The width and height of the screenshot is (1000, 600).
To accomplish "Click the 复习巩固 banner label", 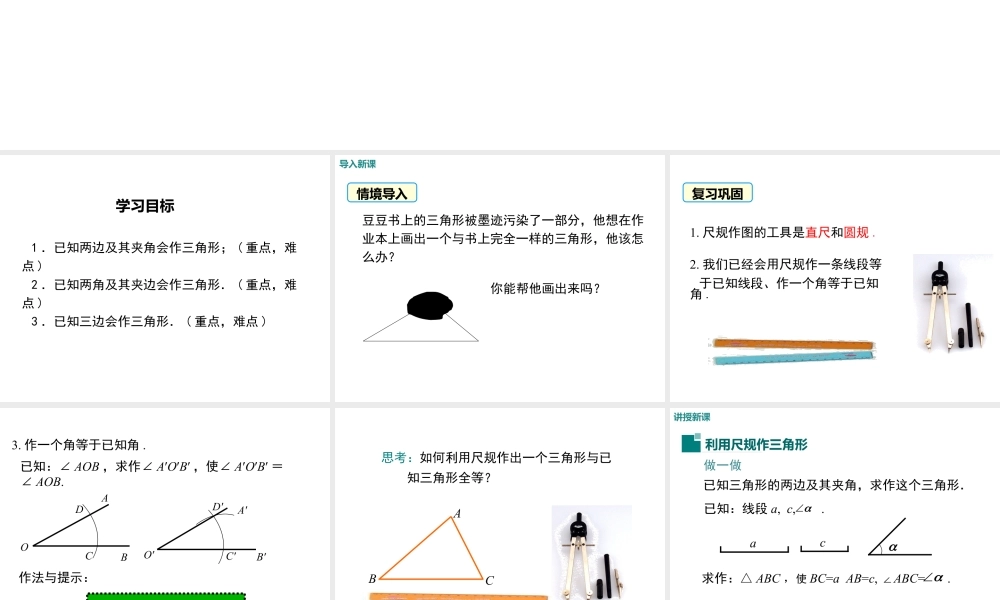I will pos(717,192).
